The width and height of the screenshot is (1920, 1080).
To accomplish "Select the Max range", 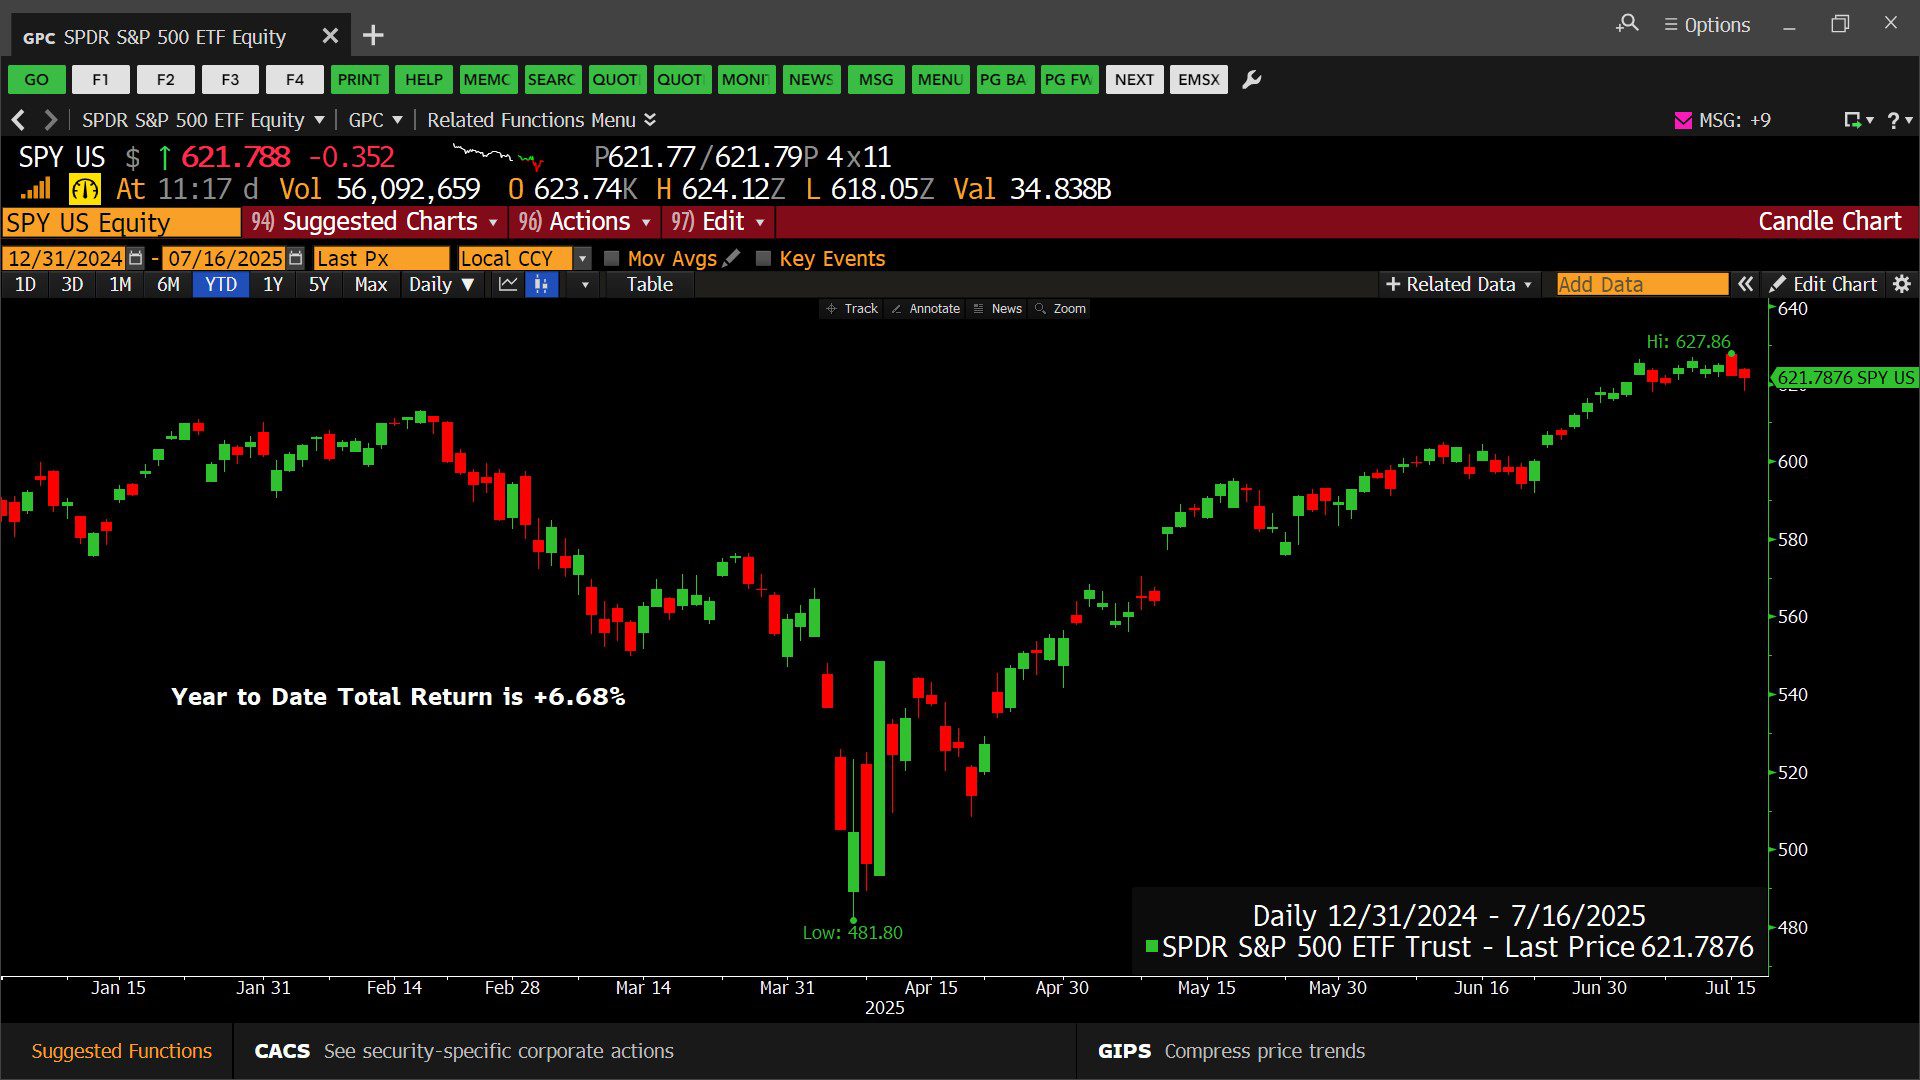I will pos(370,285).
